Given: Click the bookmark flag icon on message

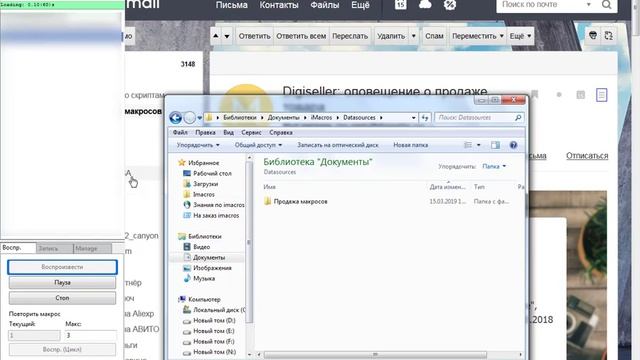Looking at the screenshot, I should [x=534, y=95].
